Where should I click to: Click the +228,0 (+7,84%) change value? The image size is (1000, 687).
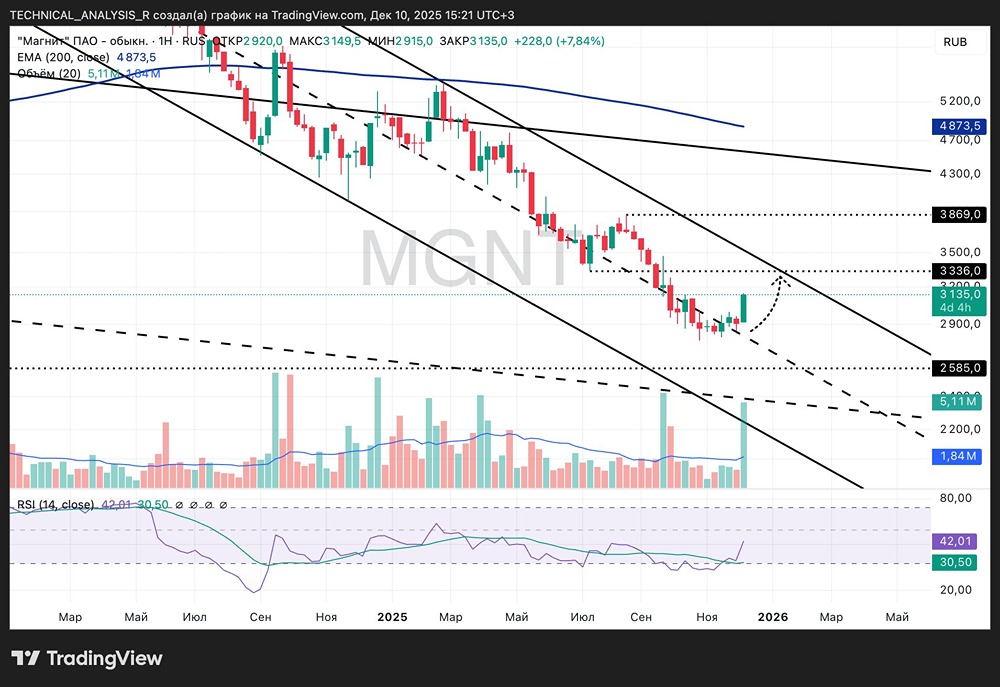pyautogui.click(x=559, y=41)
